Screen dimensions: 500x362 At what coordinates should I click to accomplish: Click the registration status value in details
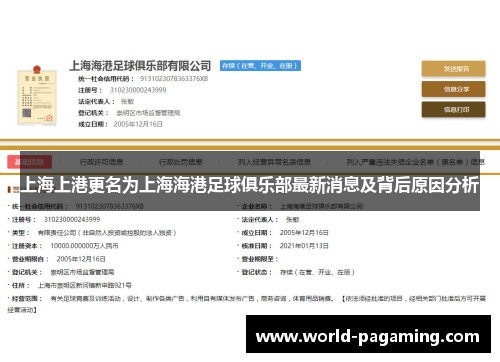[x=317, y=272]
